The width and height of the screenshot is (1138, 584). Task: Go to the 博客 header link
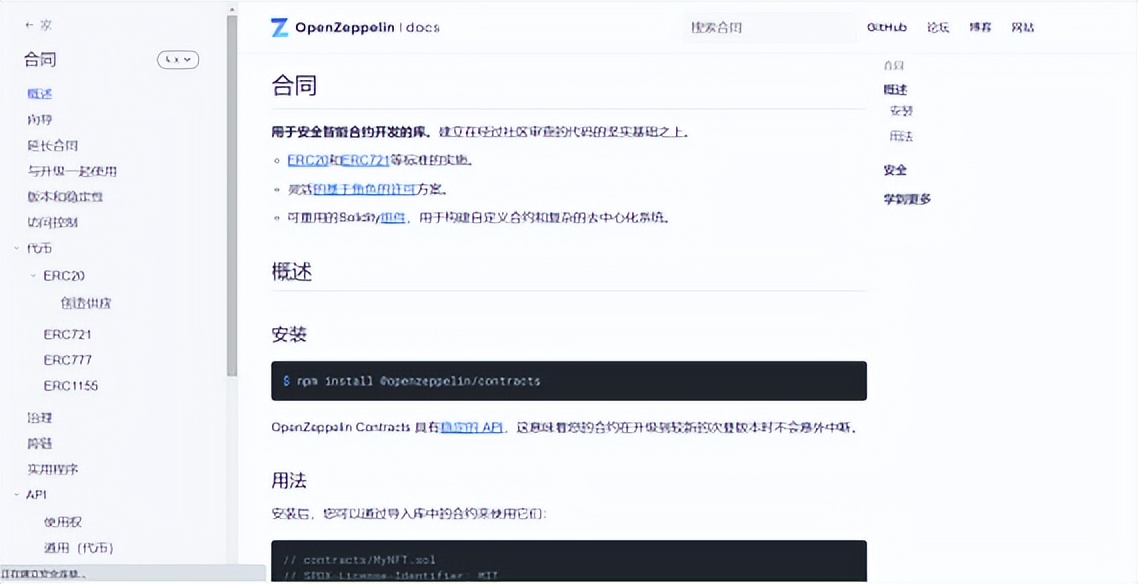coord(980,28)
